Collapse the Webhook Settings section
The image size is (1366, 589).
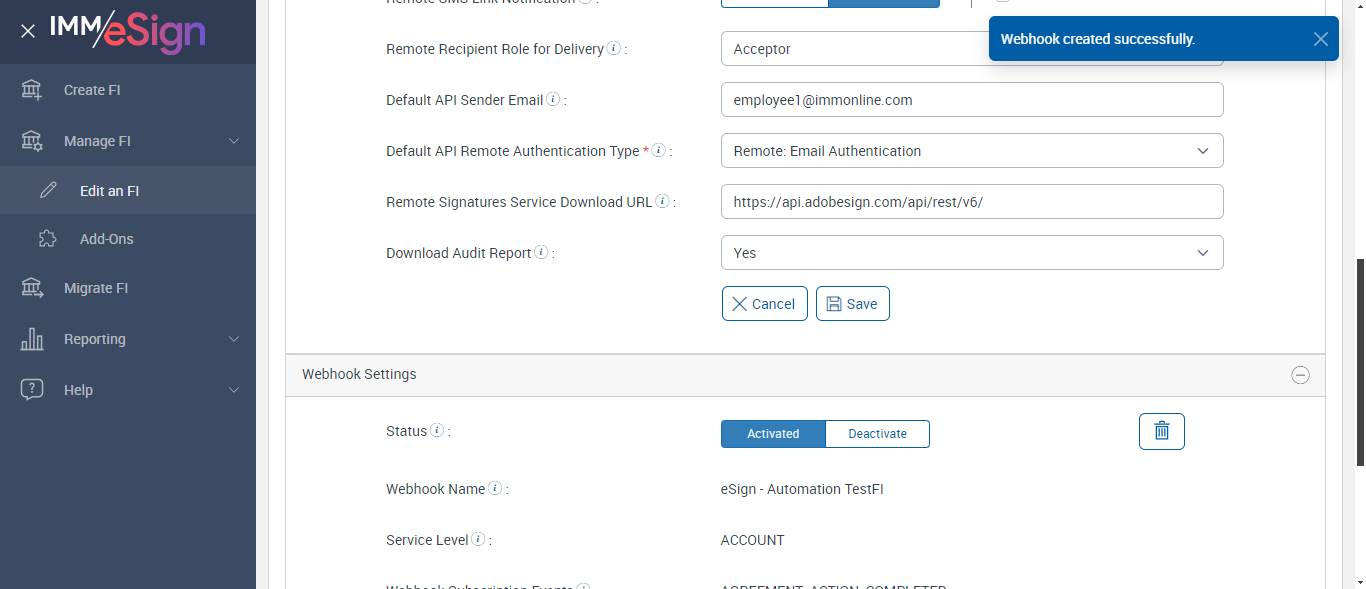(1300, 375)
